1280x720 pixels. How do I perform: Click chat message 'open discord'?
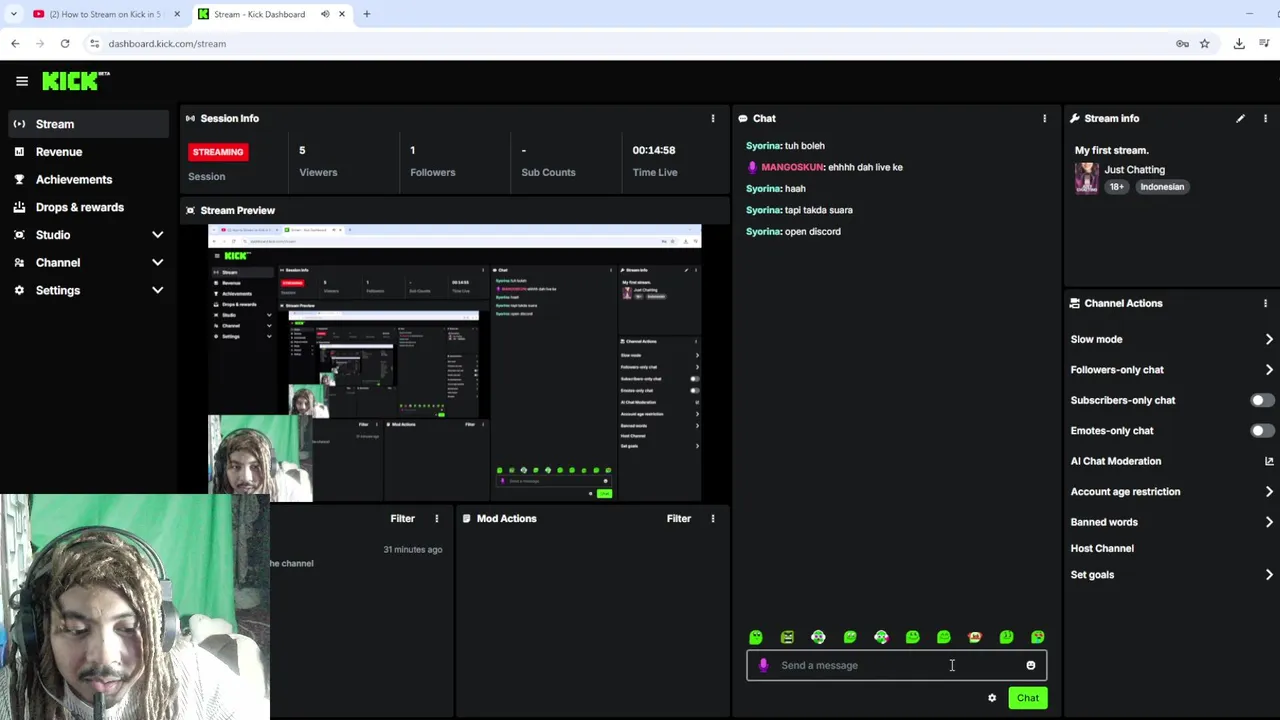[x=813, y=231]
